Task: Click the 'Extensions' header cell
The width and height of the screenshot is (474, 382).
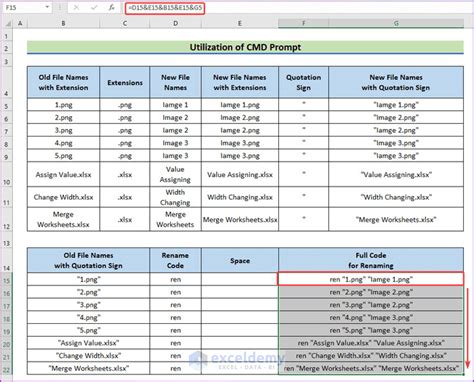Action: click(x=125, y=82)
